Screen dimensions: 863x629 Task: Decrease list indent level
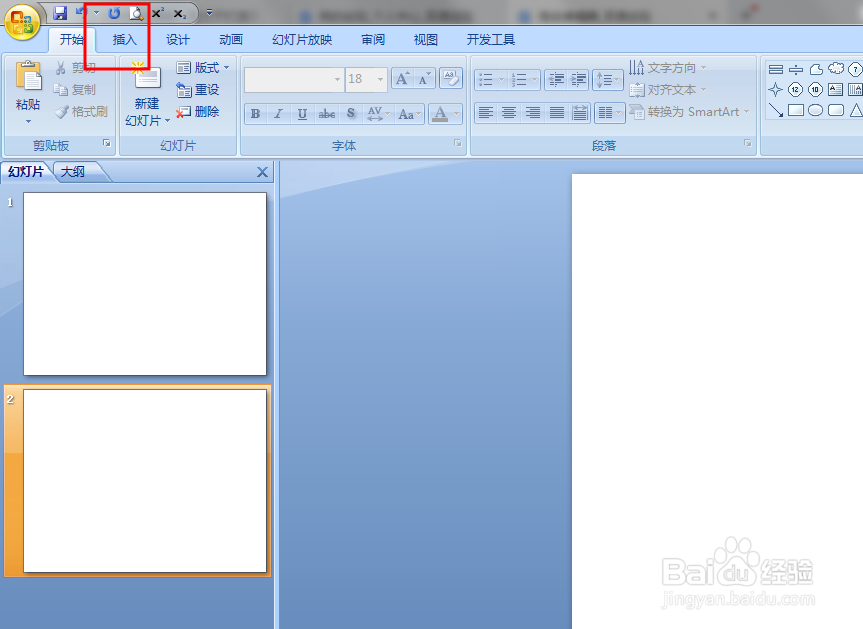coord(556,80)
